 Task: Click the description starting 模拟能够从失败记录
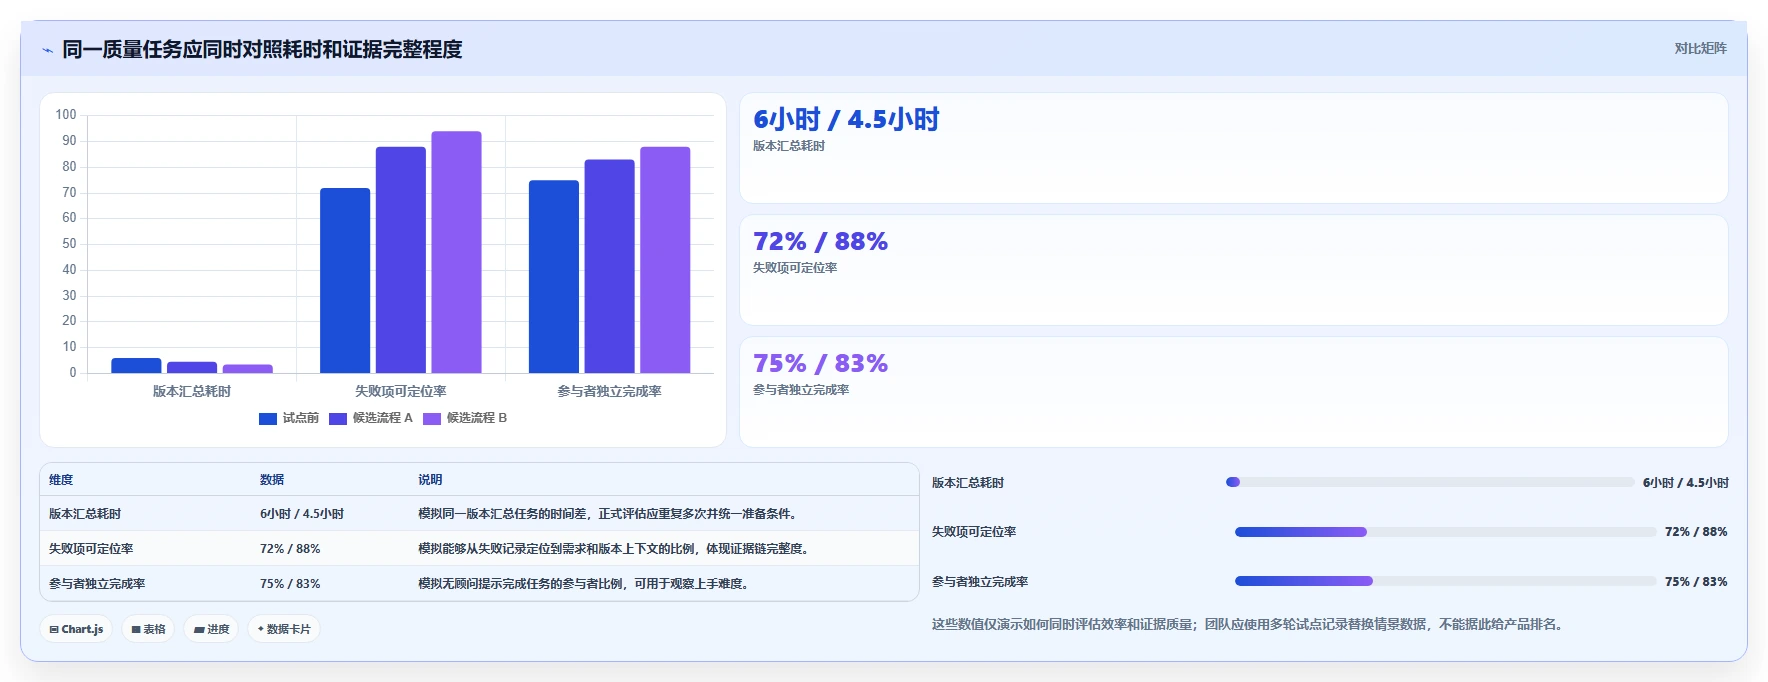tap(615, 549)
